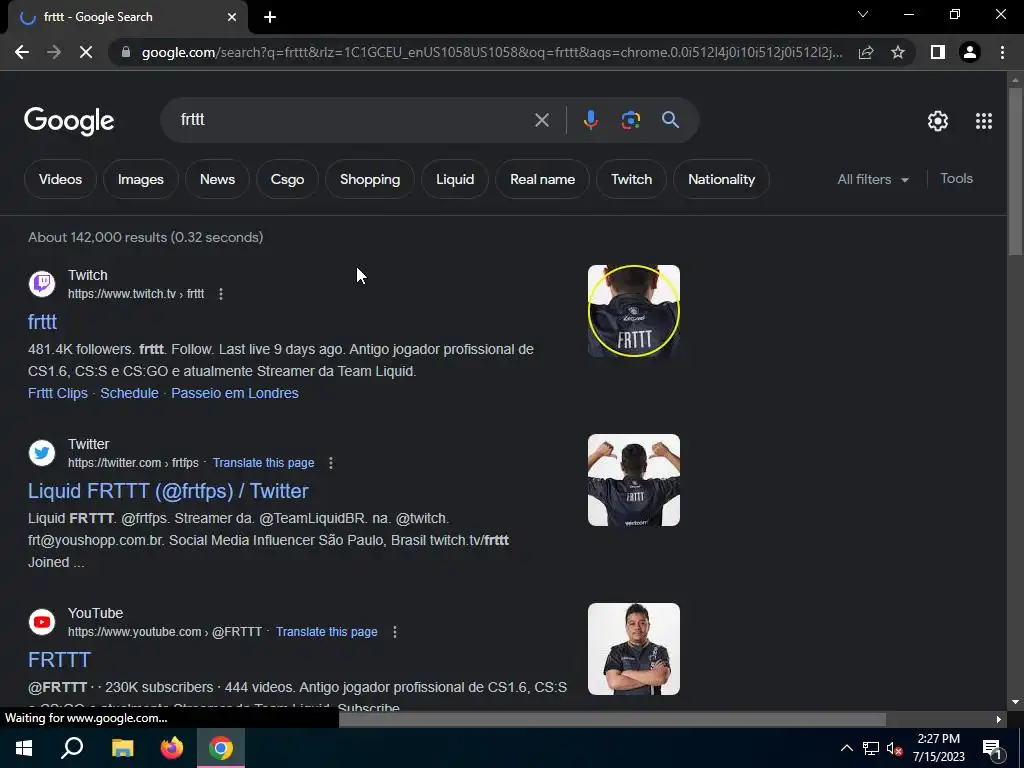Open the Google apps grid
Viewport: 1024px width, 768px height.
coord(984,121)
